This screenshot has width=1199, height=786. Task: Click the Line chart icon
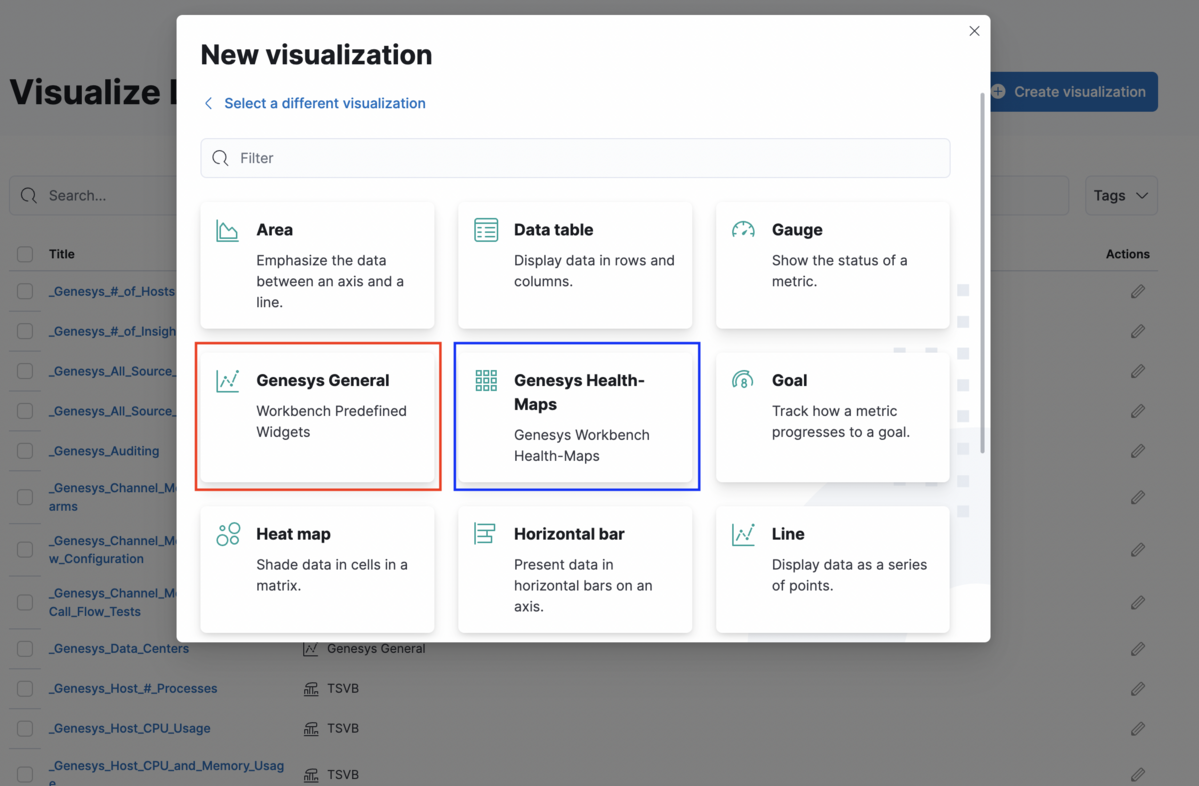pos(743,534)
